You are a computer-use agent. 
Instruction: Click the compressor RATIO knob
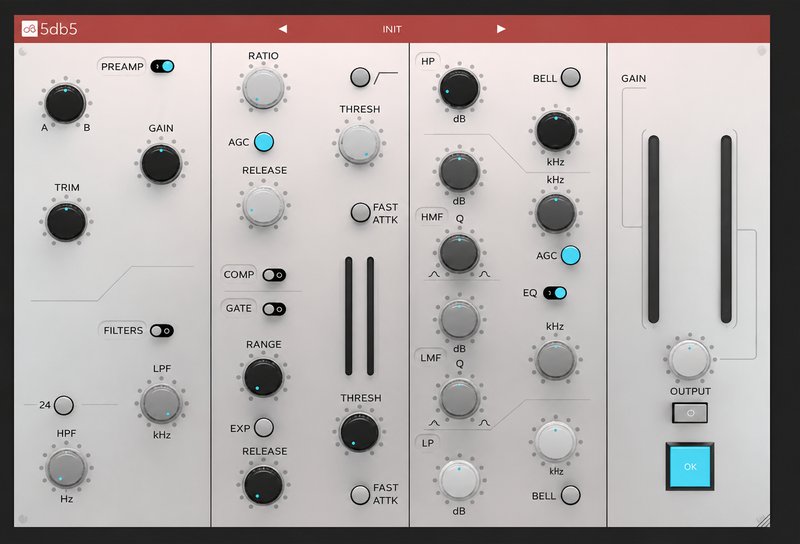[263, 88]
